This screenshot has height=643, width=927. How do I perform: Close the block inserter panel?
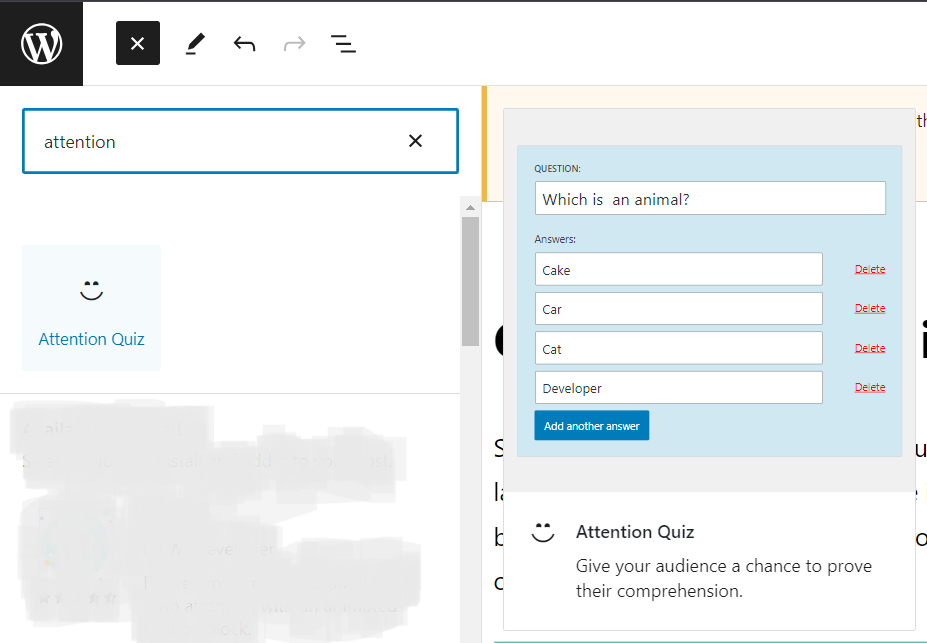pyautogui.click(x=138, y=43)
